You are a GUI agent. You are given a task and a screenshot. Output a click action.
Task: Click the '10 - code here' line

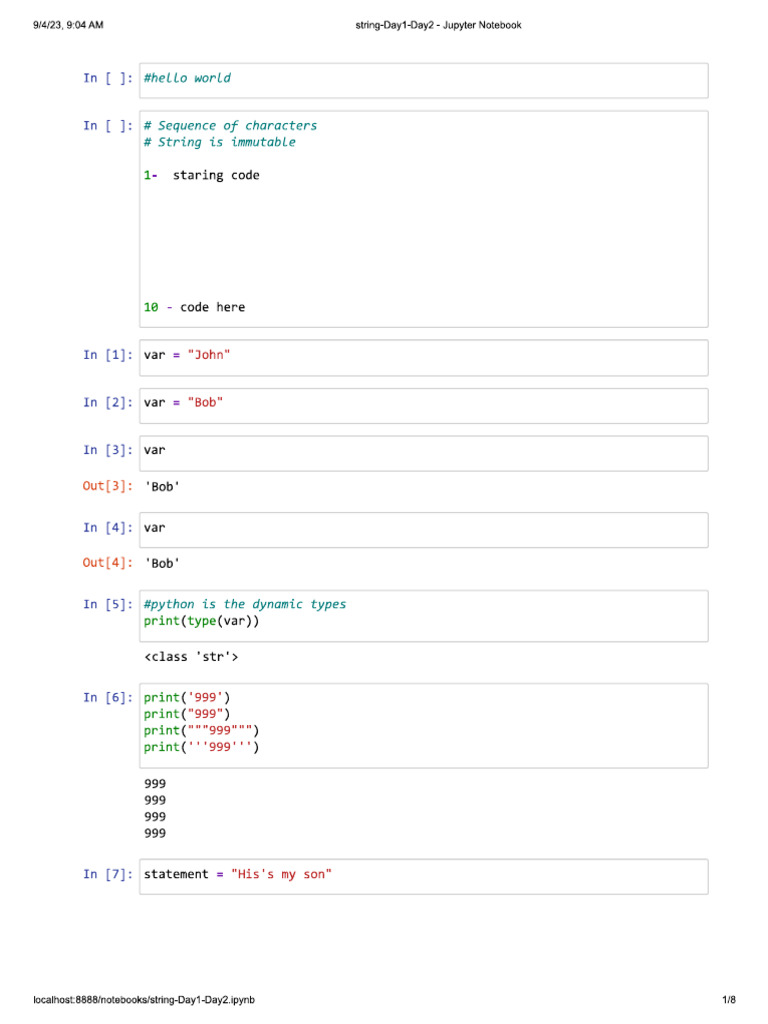[194, 307]
